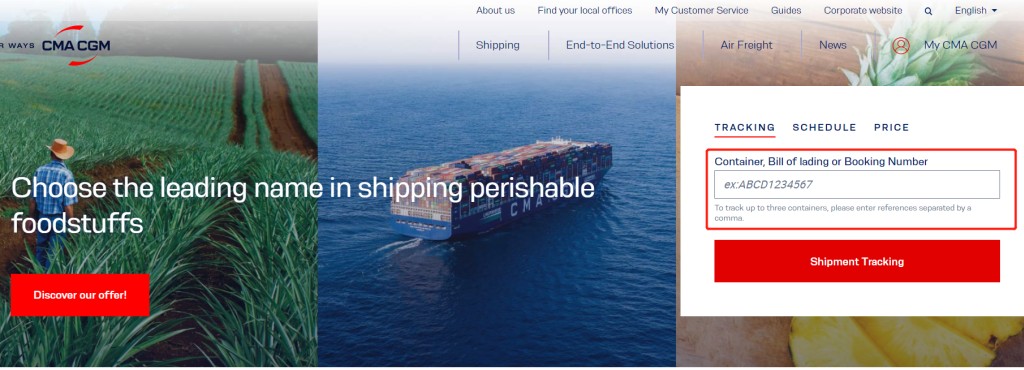The width and height of the screenshot is (1024, 370).
Task: Open the English language dropdown
Action: [x=976, y=10]
